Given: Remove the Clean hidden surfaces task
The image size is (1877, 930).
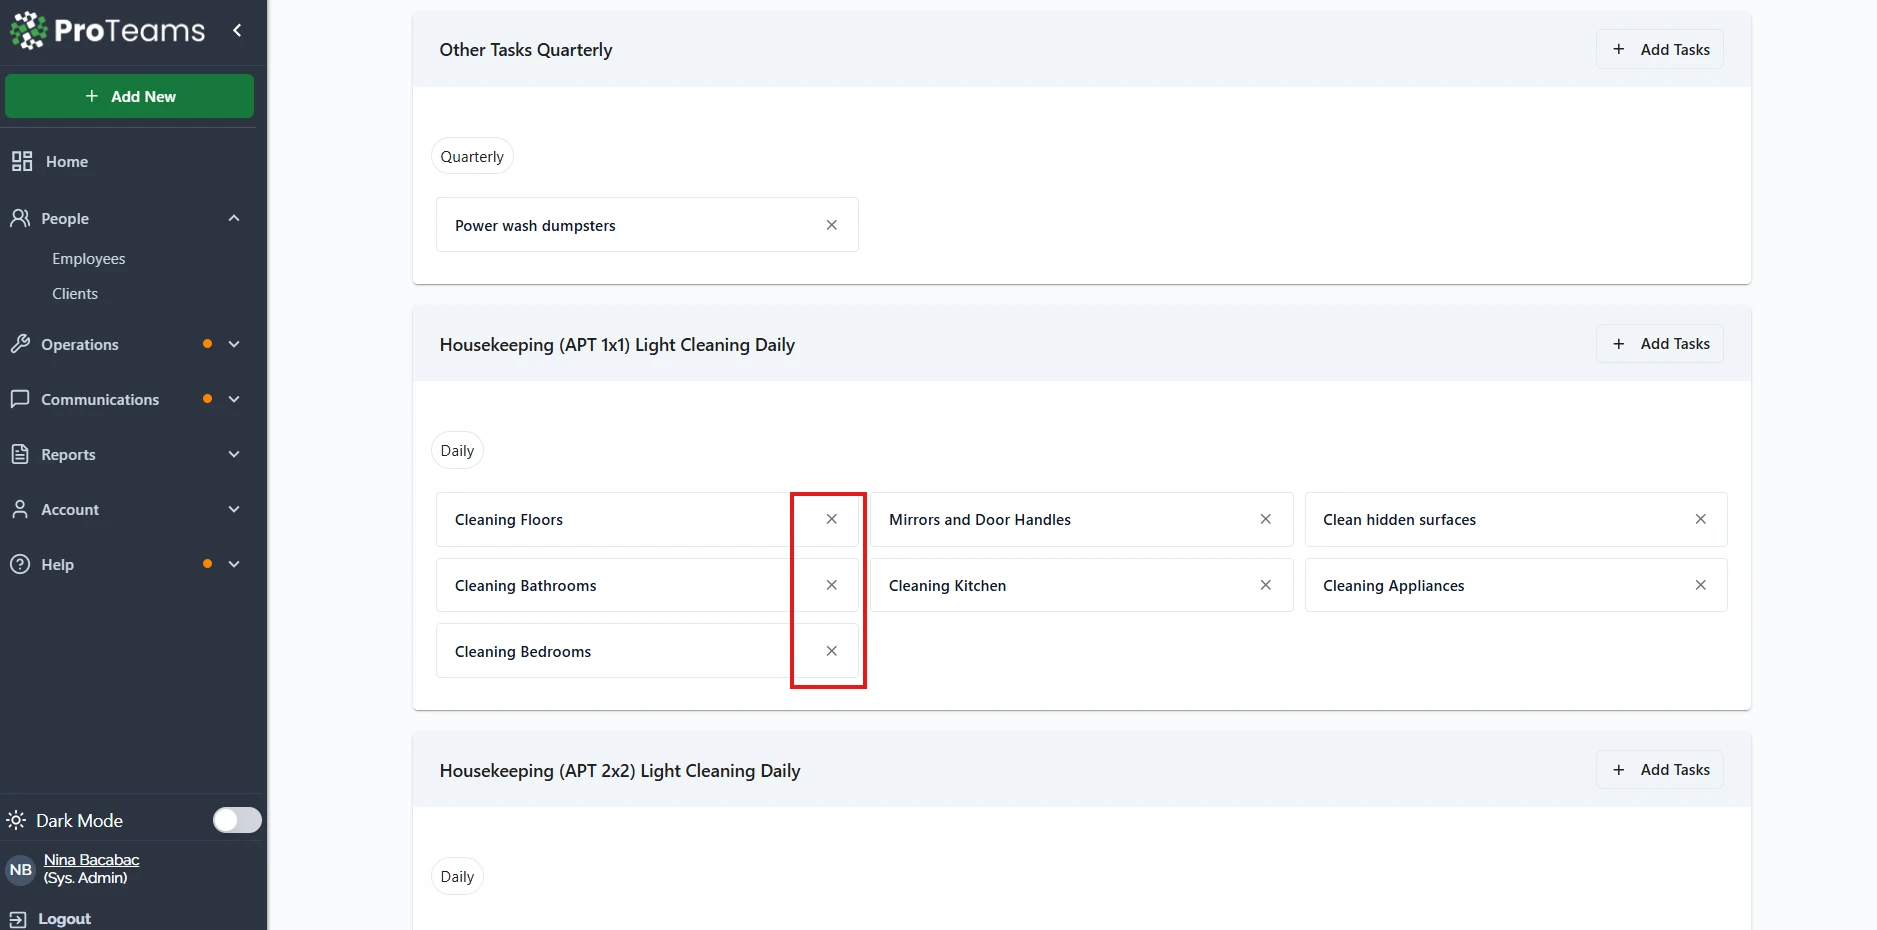Looking at the screenshot, I should coord(1700,519).
